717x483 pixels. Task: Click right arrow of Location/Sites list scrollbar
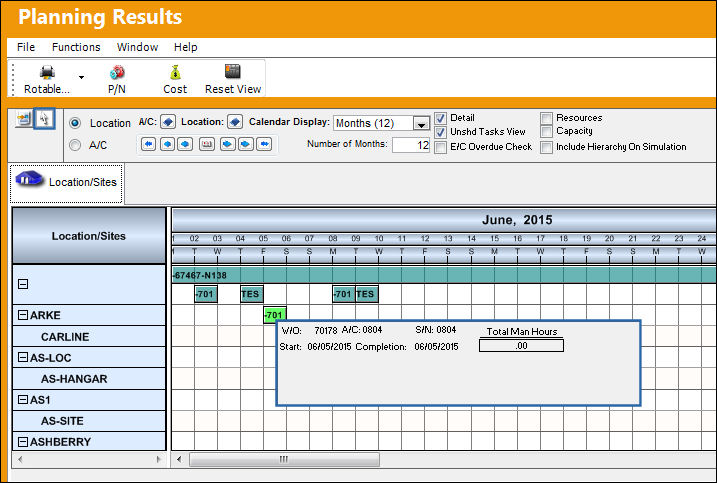(x=159, y=459)
